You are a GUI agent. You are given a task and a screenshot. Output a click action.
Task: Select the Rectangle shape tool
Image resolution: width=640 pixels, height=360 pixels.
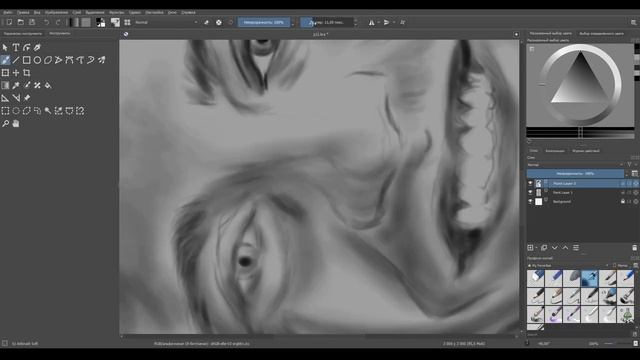27,60
